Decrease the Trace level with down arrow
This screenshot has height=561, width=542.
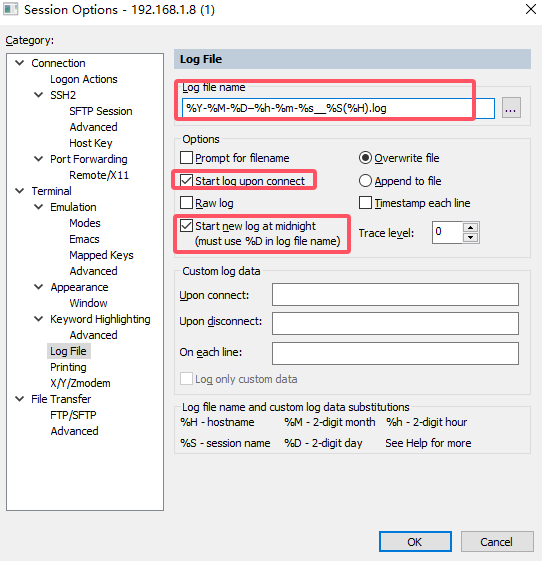coord(470,238)
